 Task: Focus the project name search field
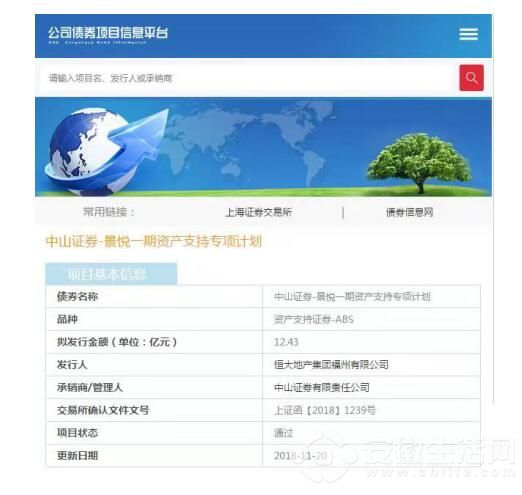pyautogui.click(x=247, y=78)
